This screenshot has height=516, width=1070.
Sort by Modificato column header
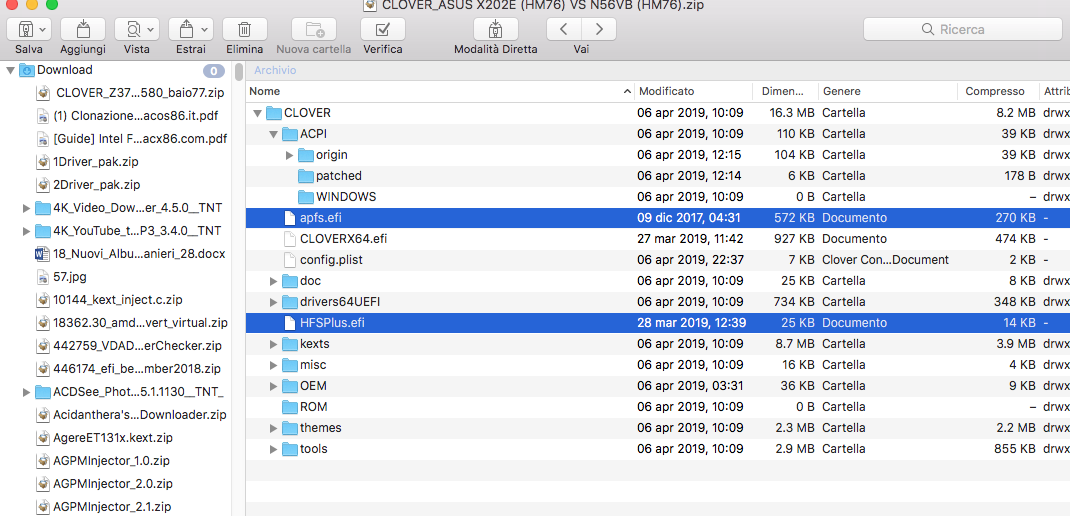tap(693, 91)
